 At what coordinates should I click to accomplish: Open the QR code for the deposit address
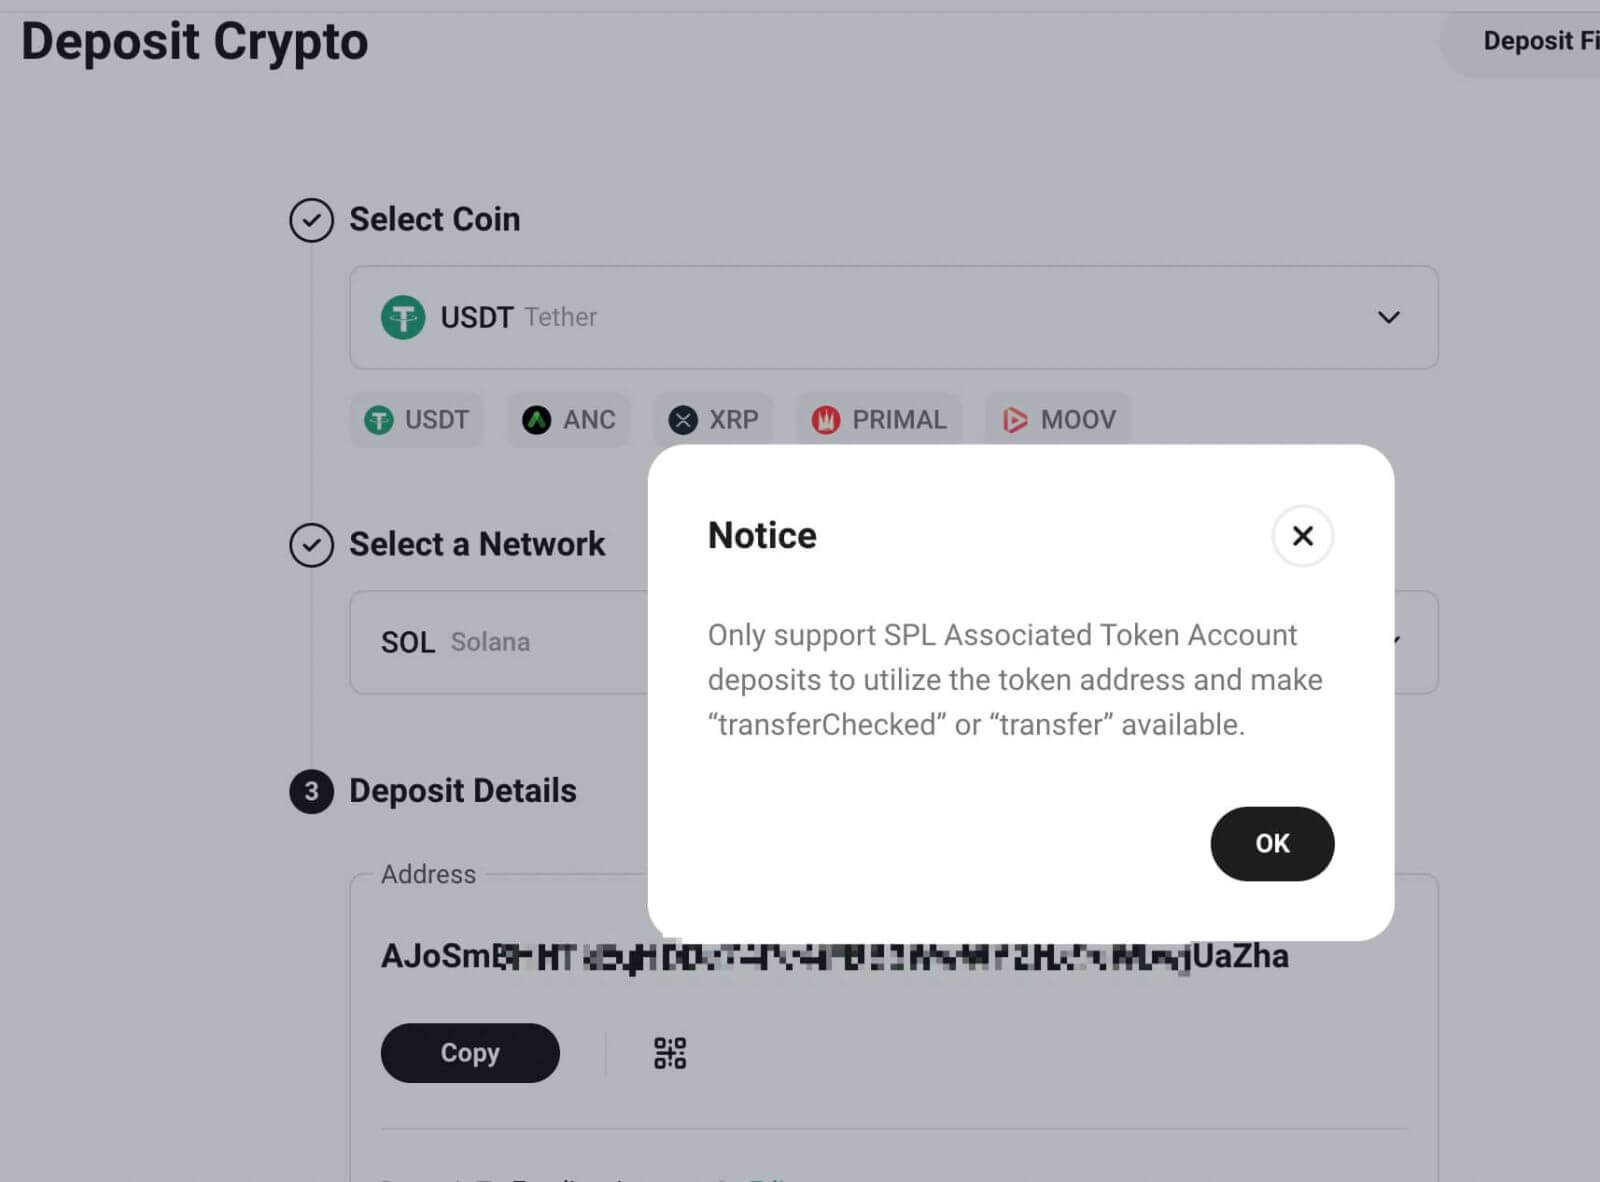(668, 1052)
